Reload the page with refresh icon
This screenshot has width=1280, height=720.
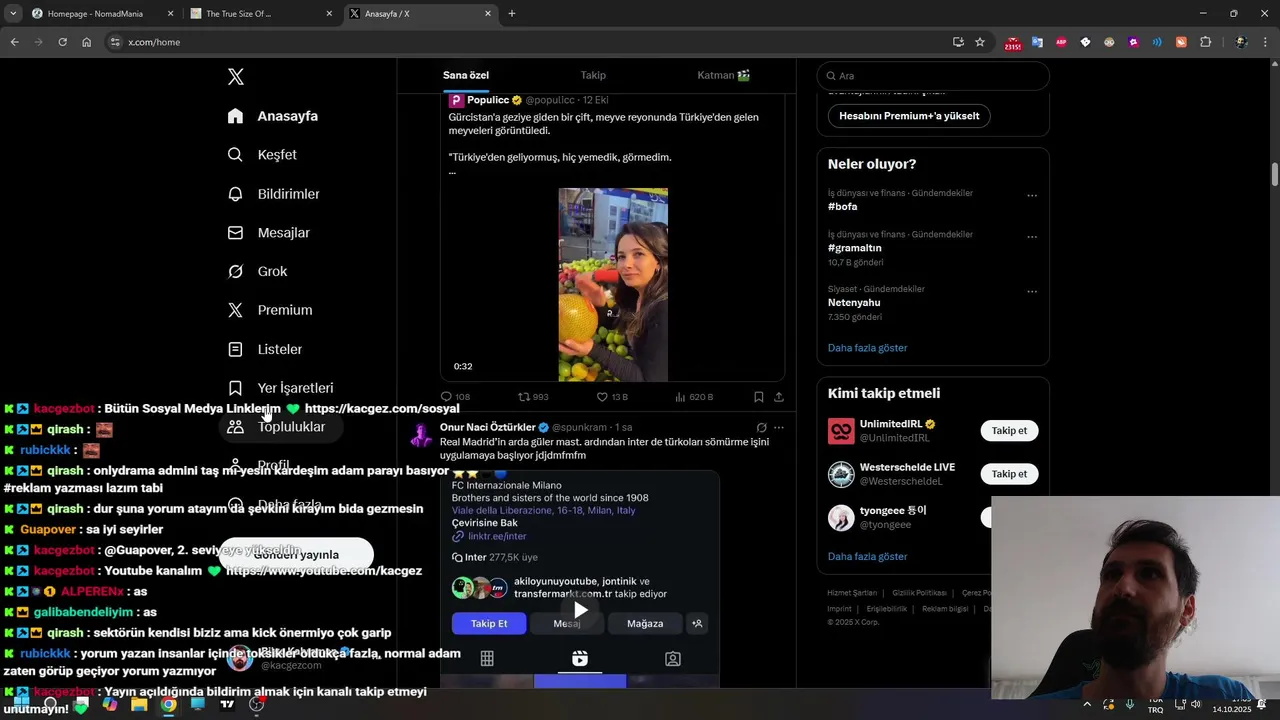[x=62, y=42]
